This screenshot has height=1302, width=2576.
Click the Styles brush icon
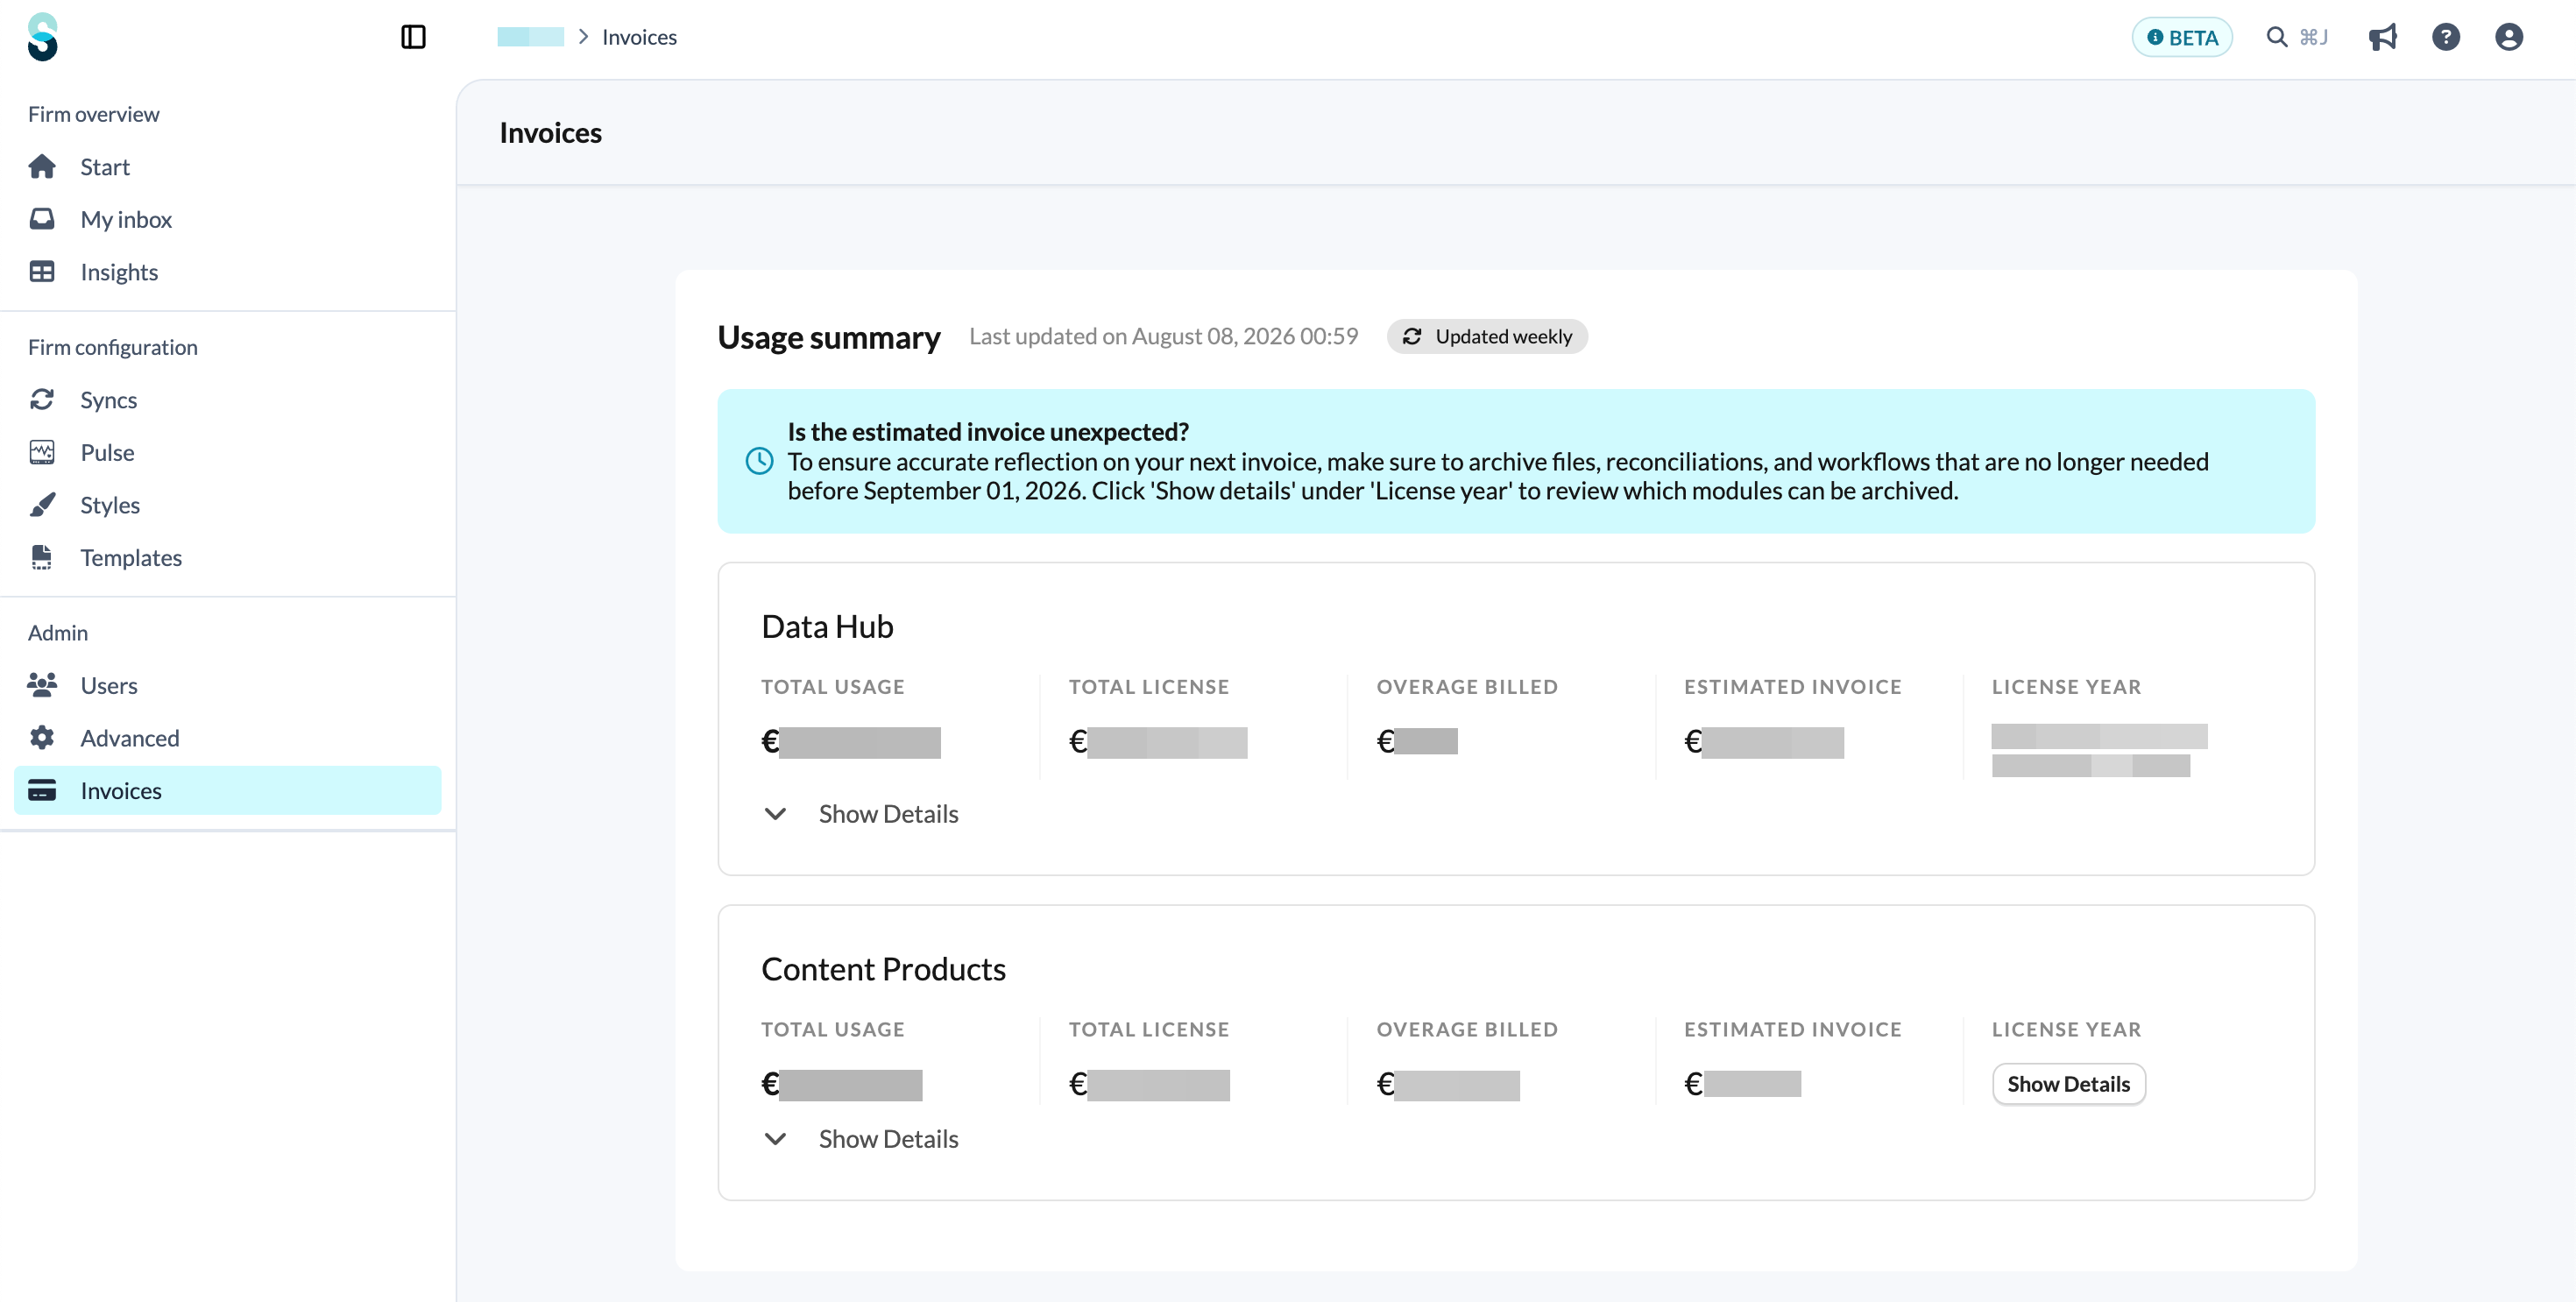(42, 505)
